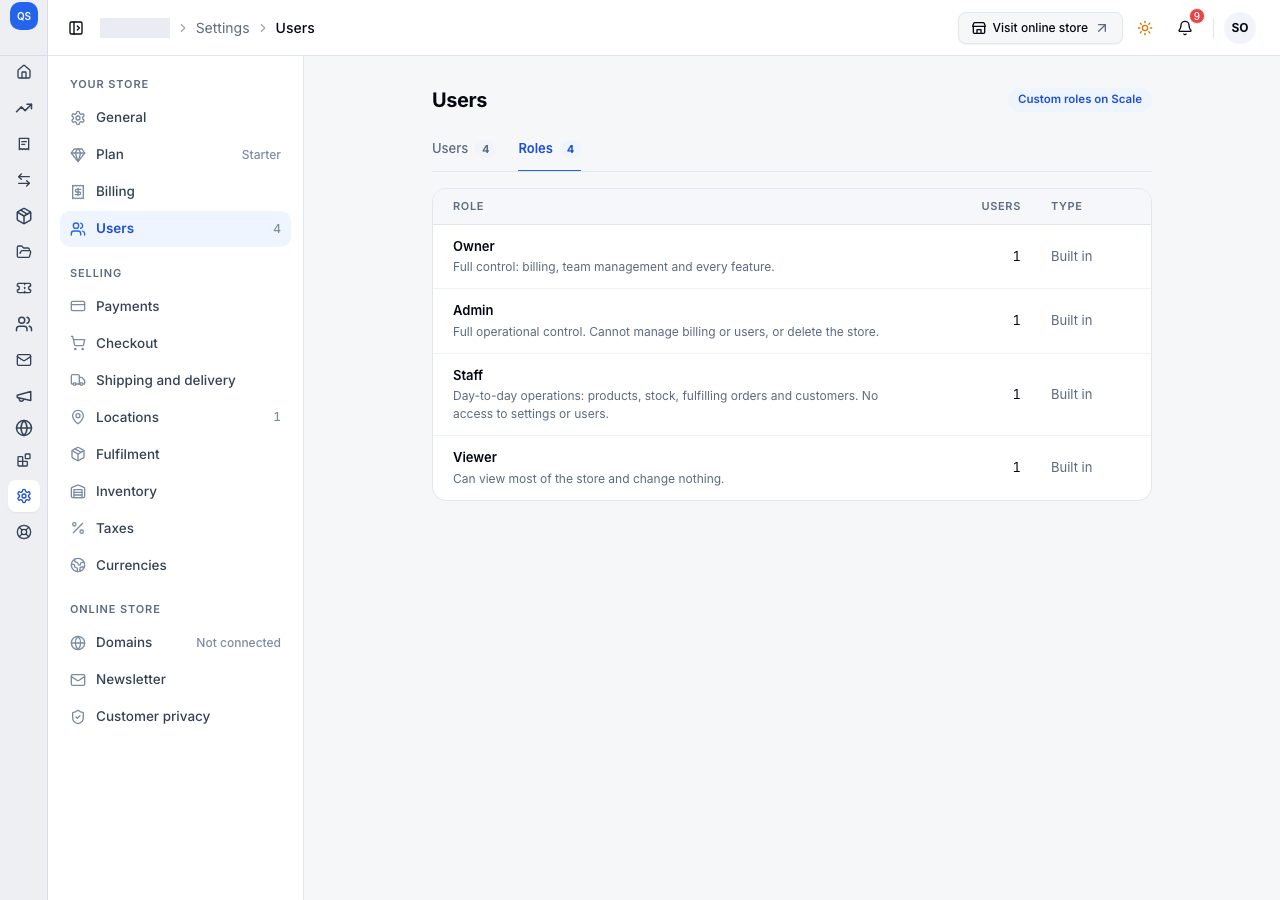
Task: Open the customers people icon in rail
Action: [x=24, y=324]
